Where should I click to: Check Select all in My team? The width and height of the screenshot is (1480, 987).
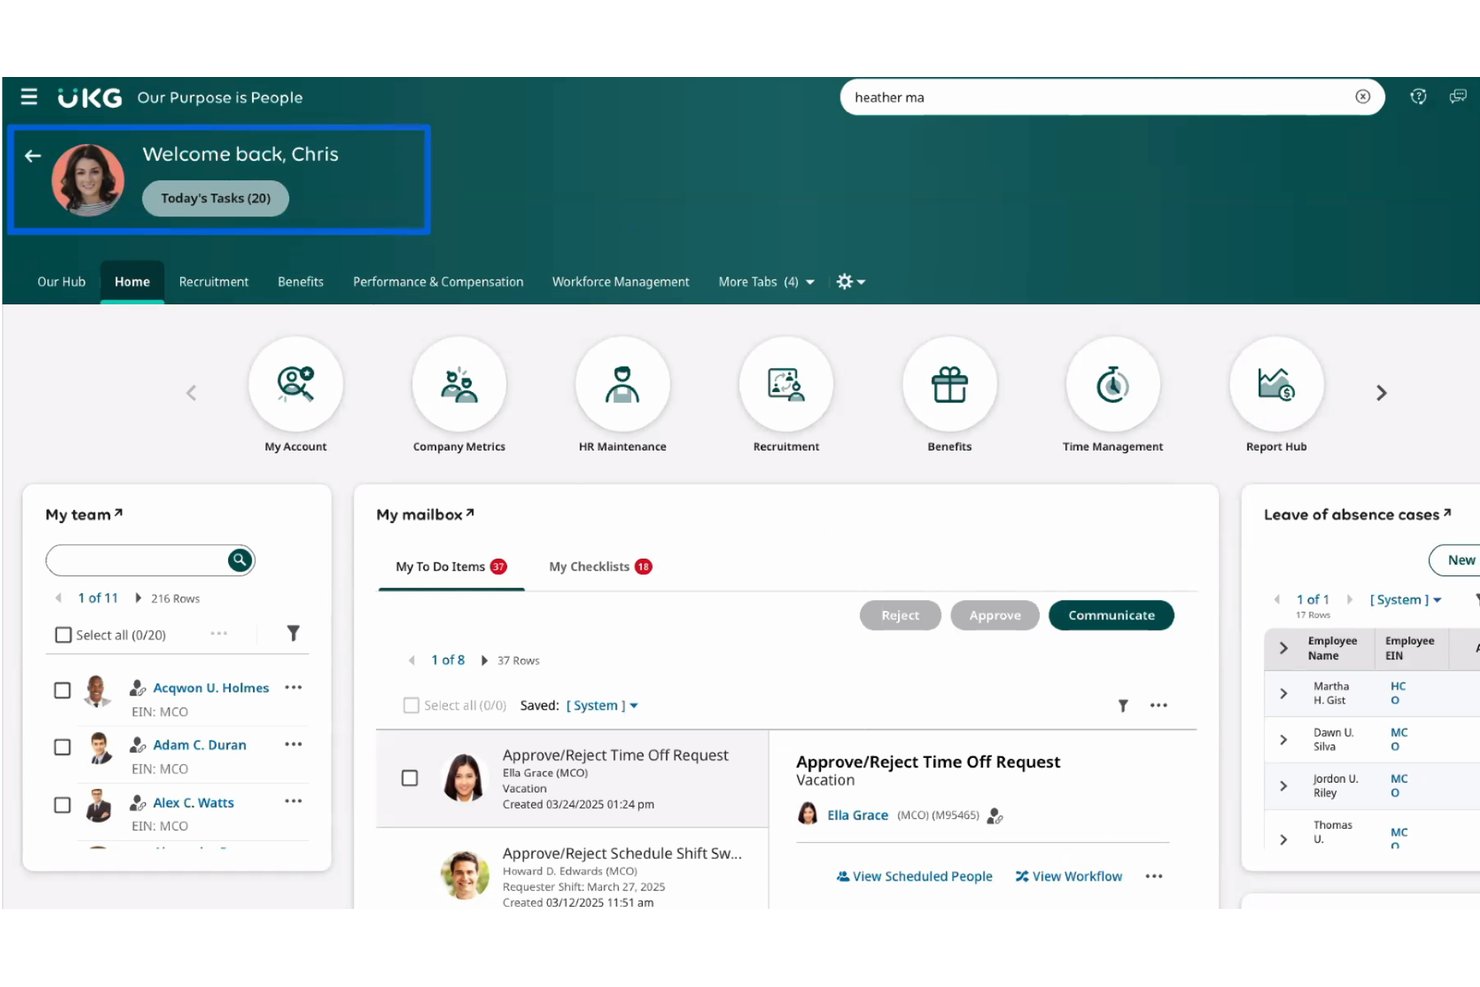(x=63, y=635)
